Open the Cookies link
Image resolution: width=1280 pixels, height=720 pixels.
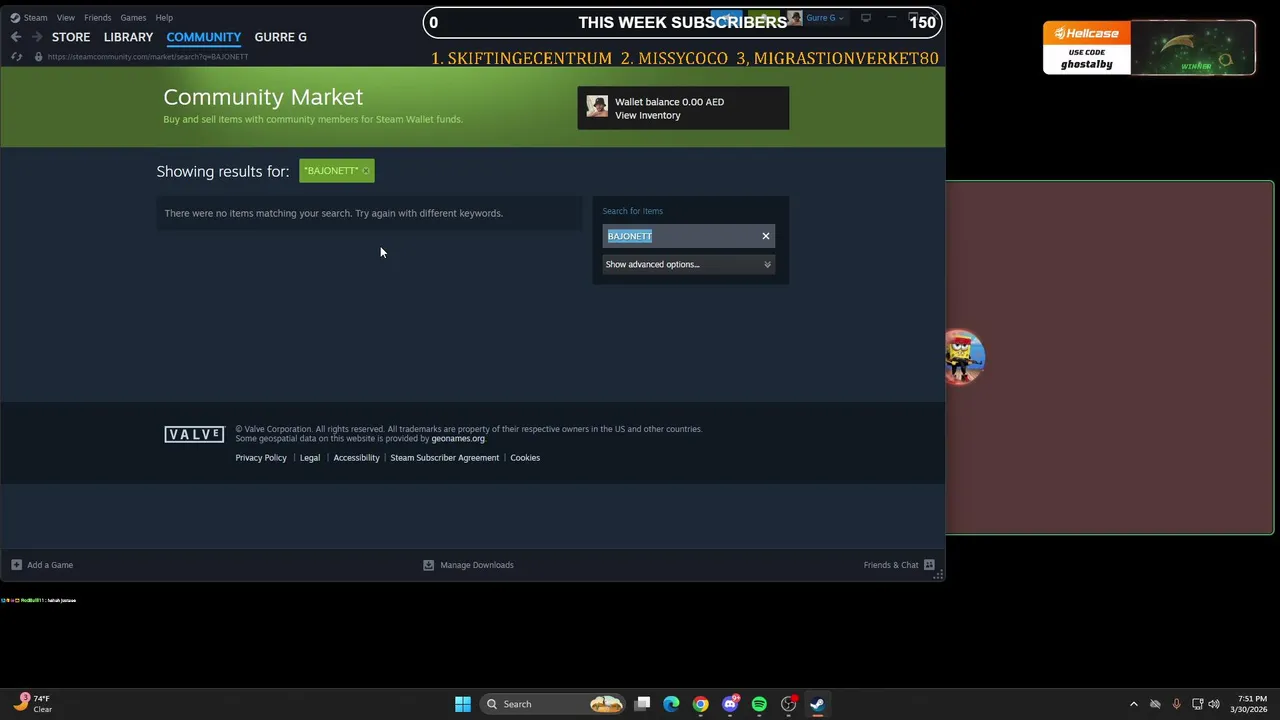525,458
